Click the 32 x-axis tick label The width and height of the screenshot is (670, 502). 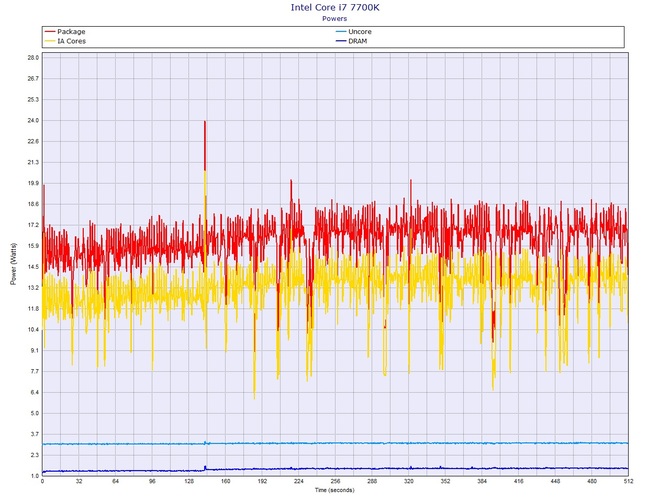(x=79, y=481)
